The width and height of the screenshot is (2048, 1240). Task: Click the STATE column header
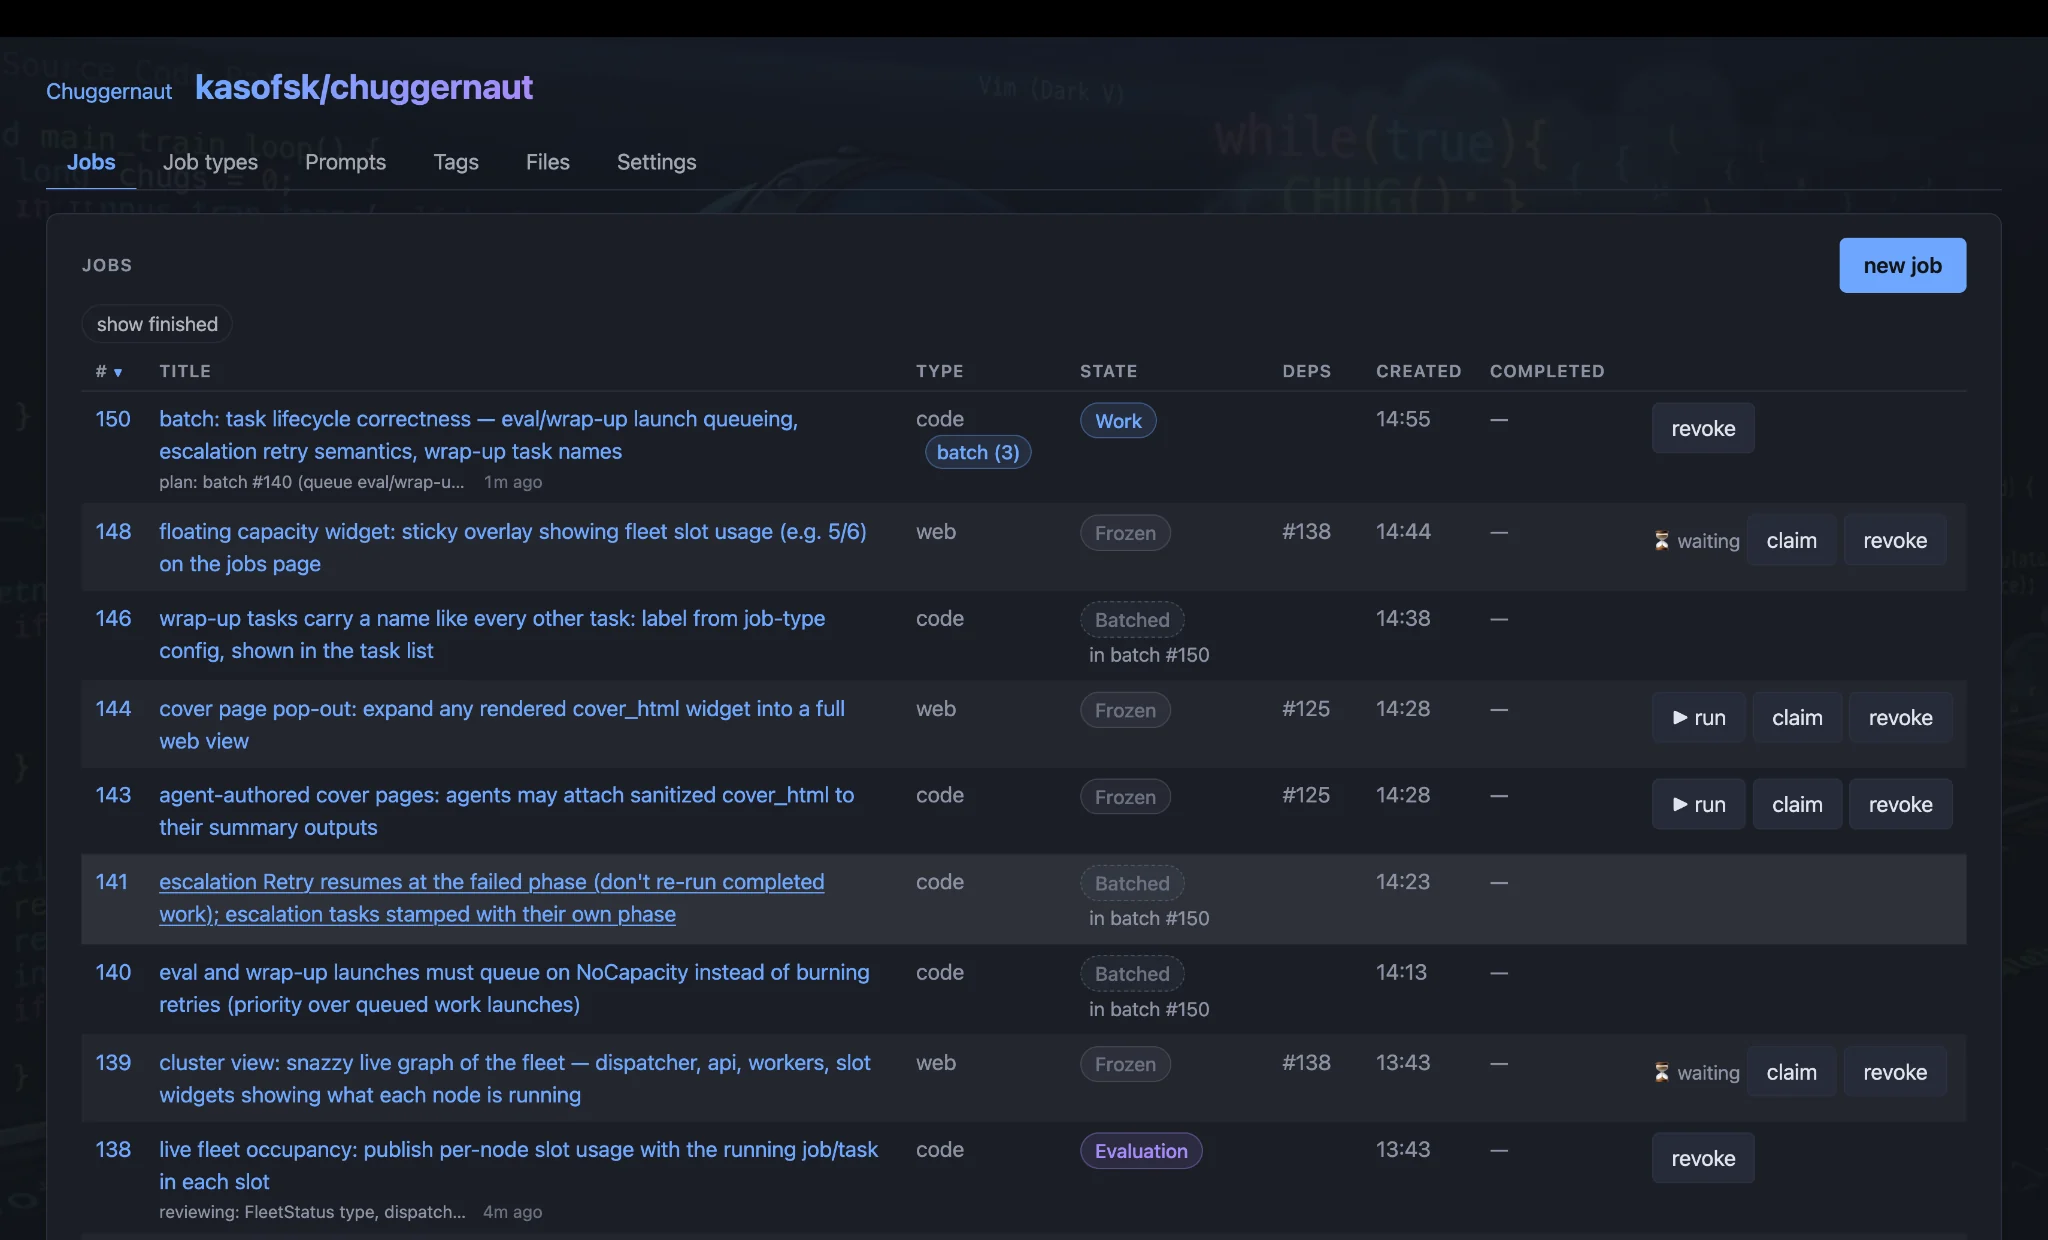point(1108,371)
